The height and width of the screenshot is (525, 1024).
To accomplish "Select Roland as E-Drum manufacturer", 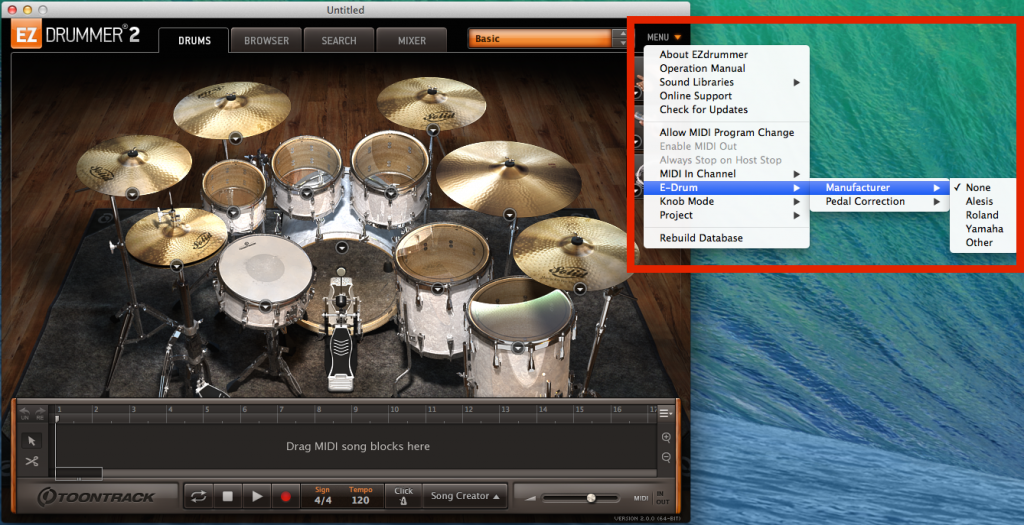I will pos(981,215).
